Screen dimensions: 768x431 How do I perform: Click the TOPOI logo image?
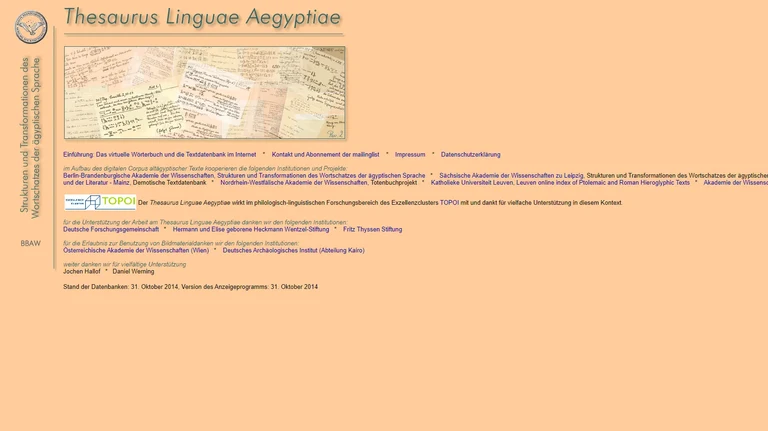pyautogui.click(x=100, y=202)
